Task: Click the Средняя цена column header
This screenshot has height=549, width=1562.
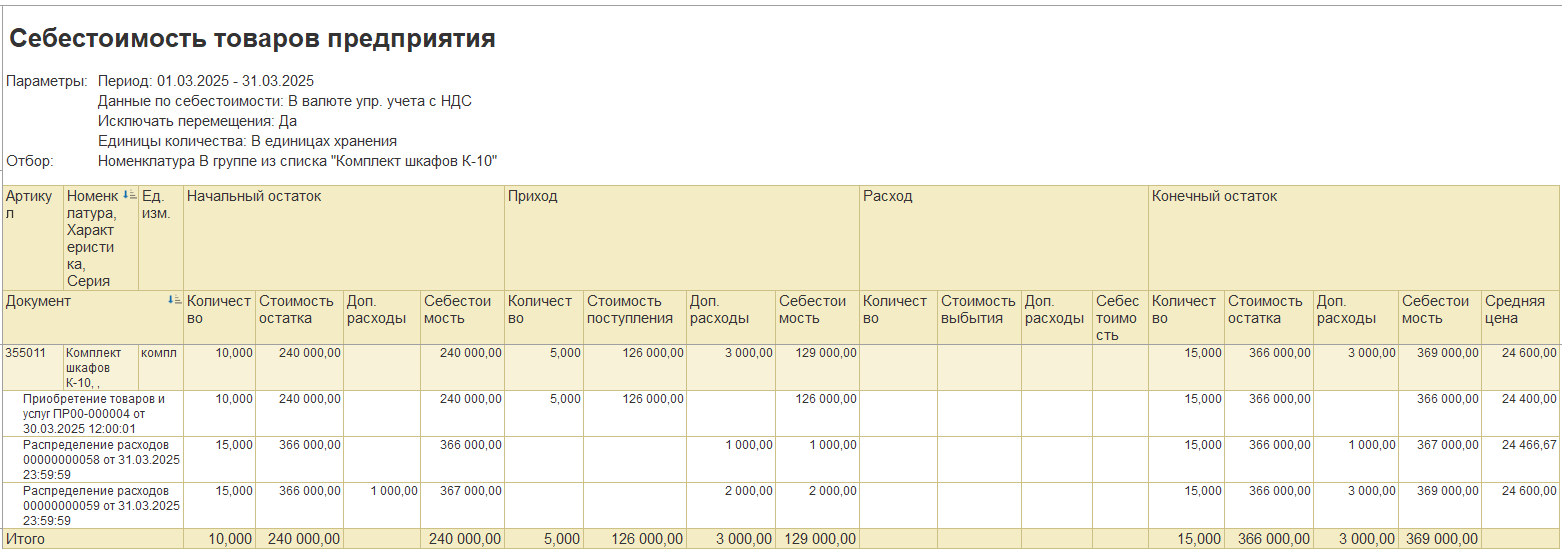Action: [1515, 309]
